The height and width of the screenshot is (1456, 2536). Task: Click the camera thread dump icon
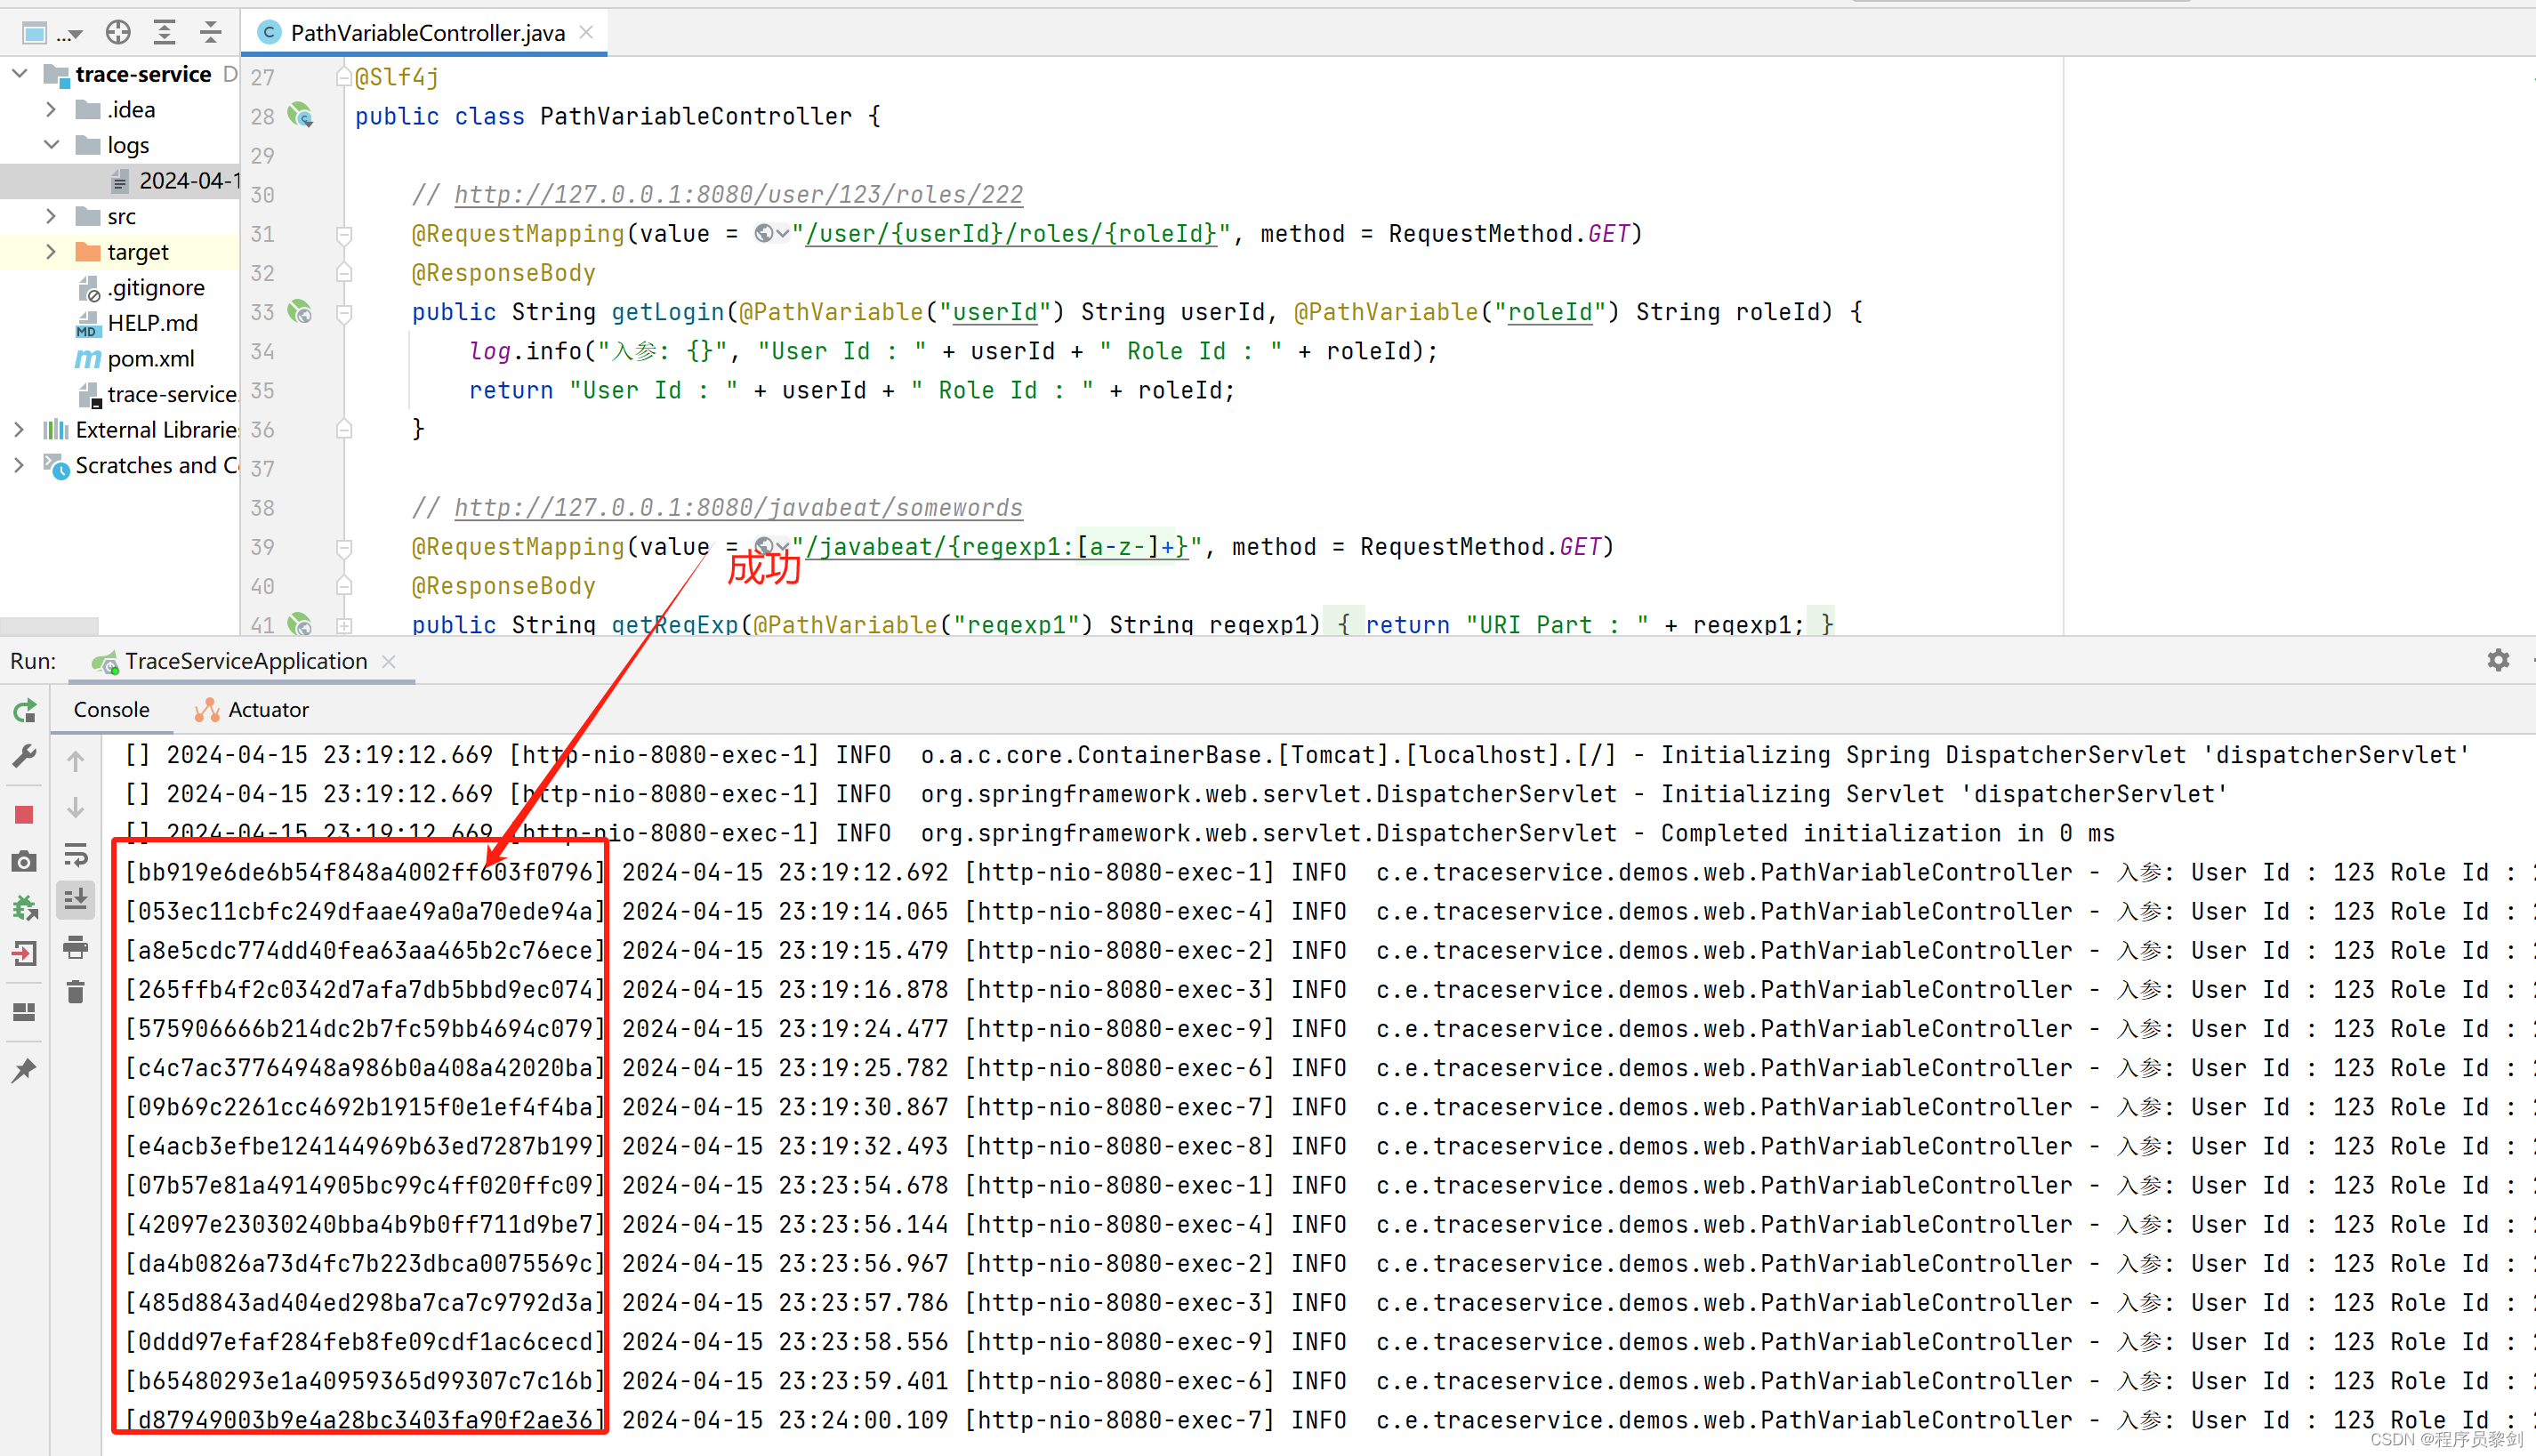pos(25,861)
